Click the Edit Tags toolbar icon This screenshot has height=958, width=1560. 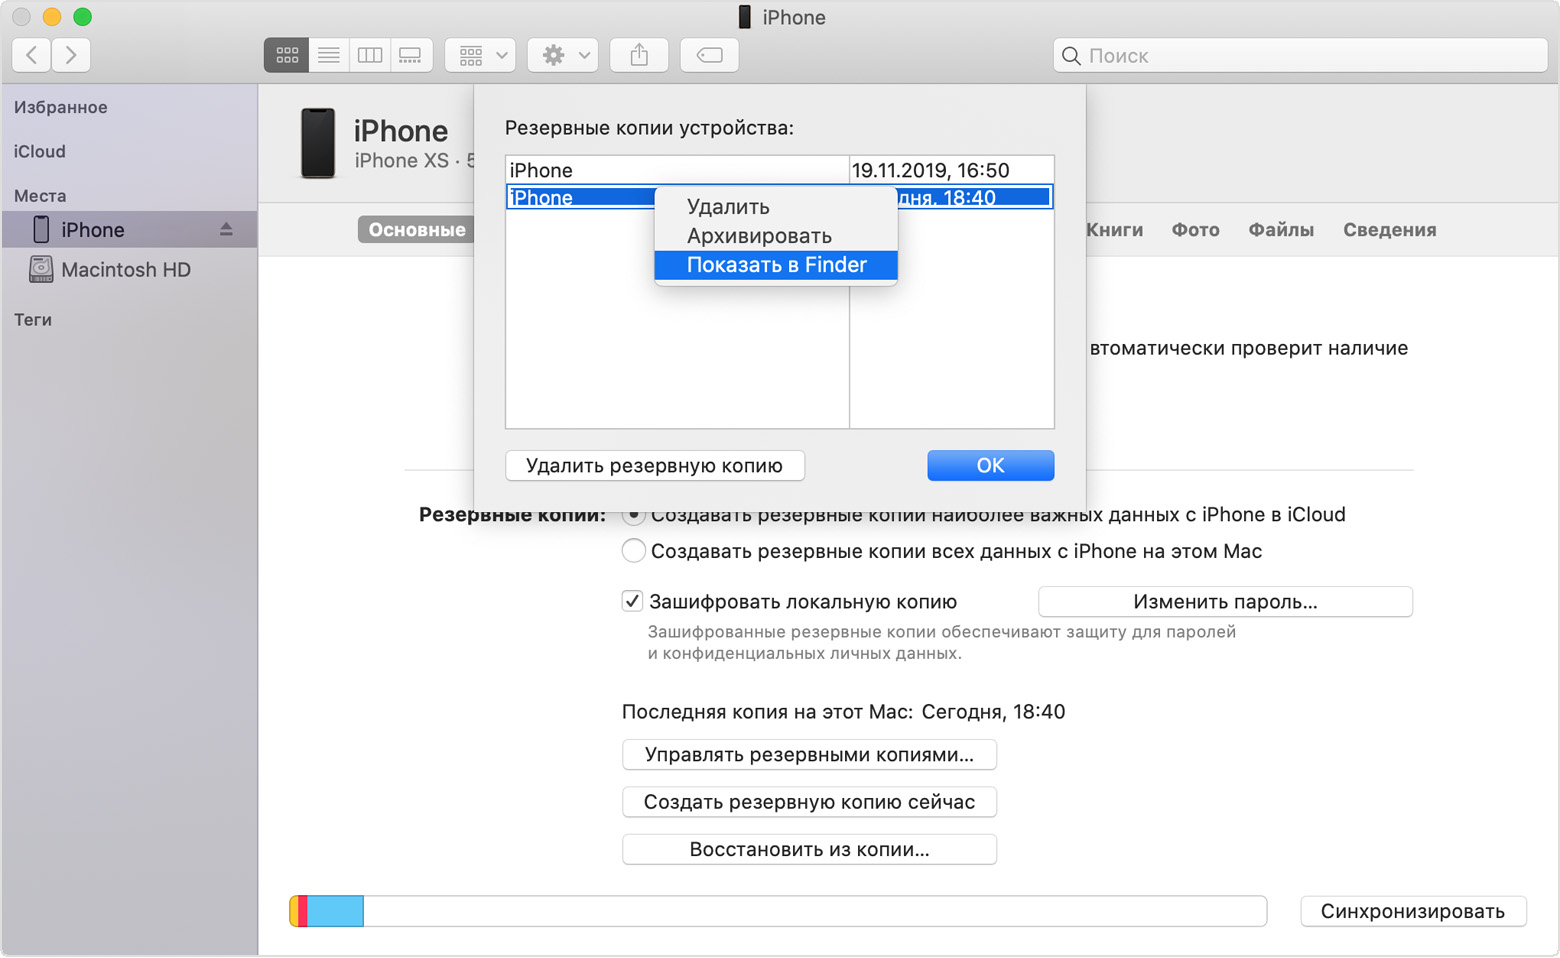(710, 55)
